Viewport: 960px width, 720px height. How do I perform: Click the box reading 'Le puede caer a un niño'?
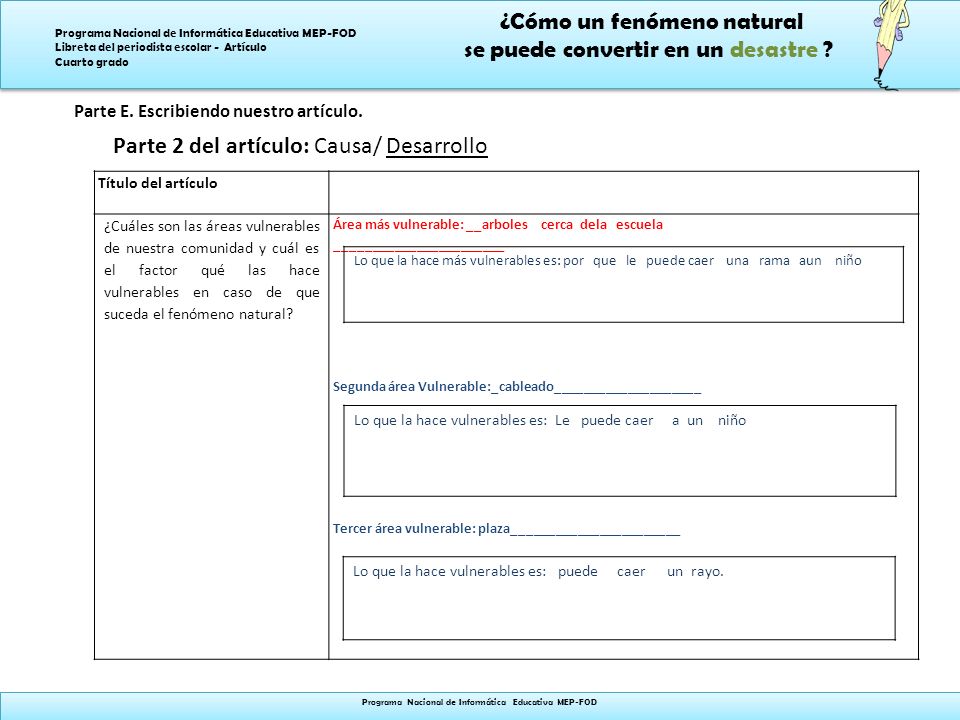point(620,451)
